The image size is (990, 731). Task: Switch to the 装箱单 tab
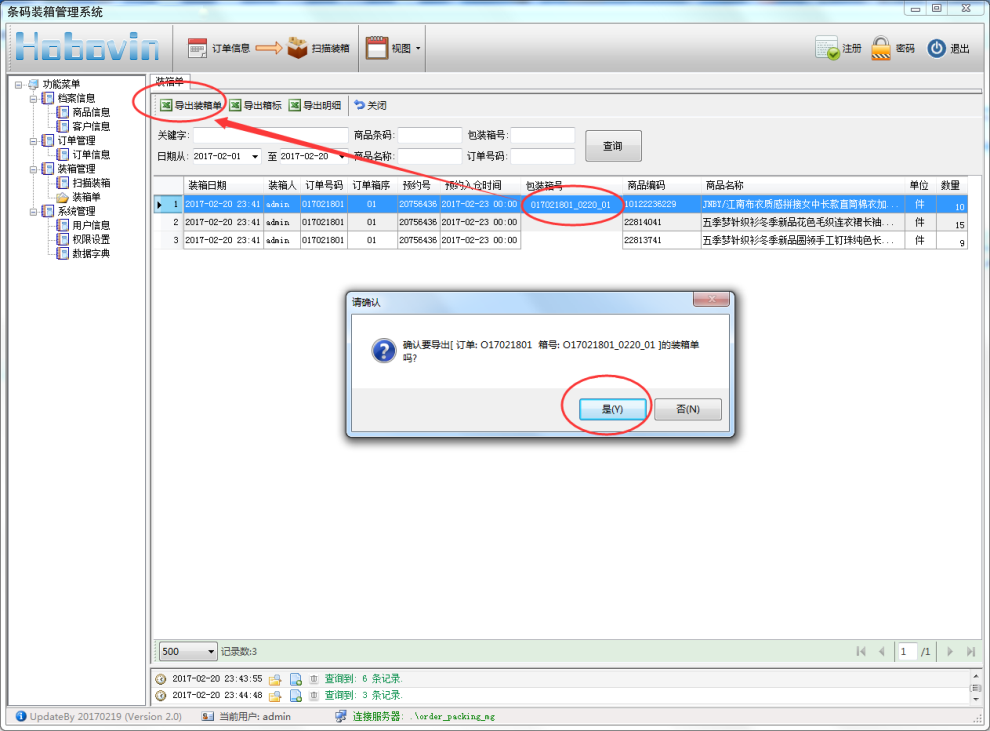pos(168,81)
